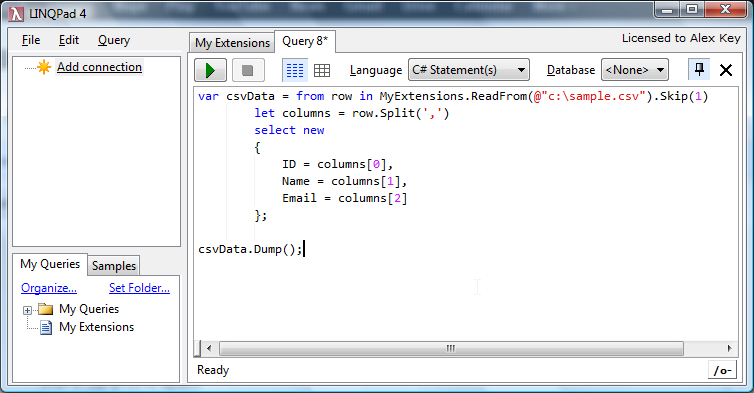Switch to the My Extensions tab
Viewport: 754px width, 393px height.
coord(232,43)
